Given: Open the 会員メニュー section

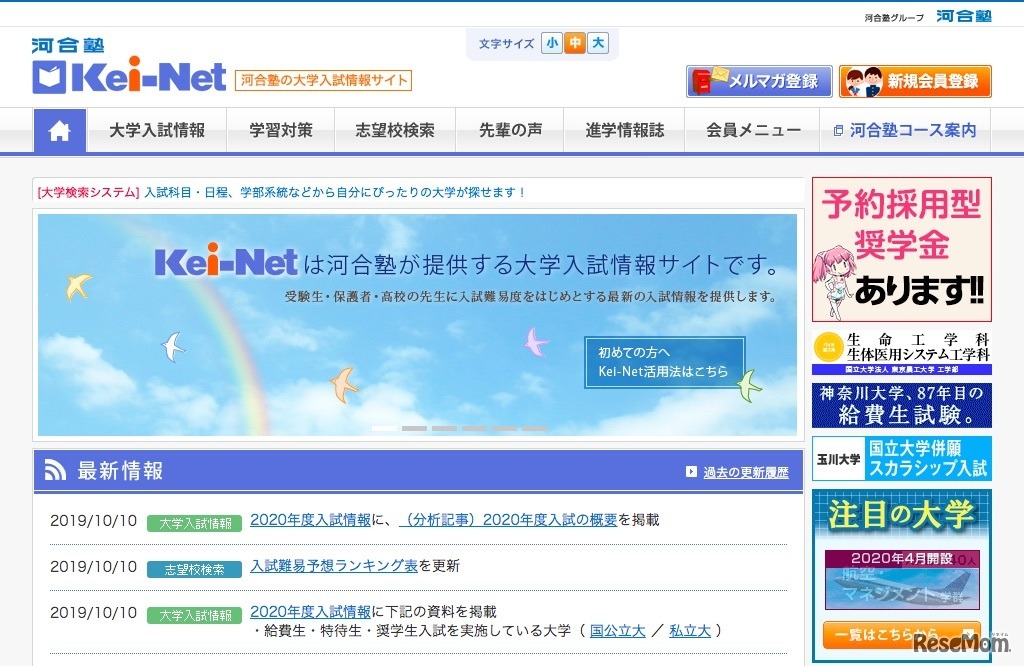Looking at the screenshot, I should point(752,130).
